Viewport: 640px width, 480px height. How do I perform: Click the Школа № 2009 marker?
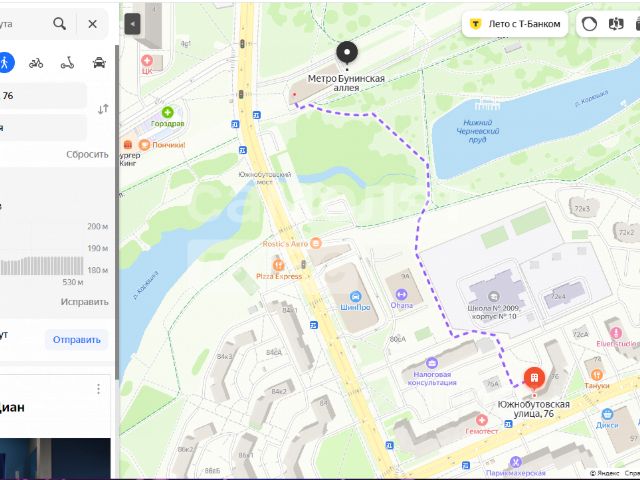tap(493, 297)
